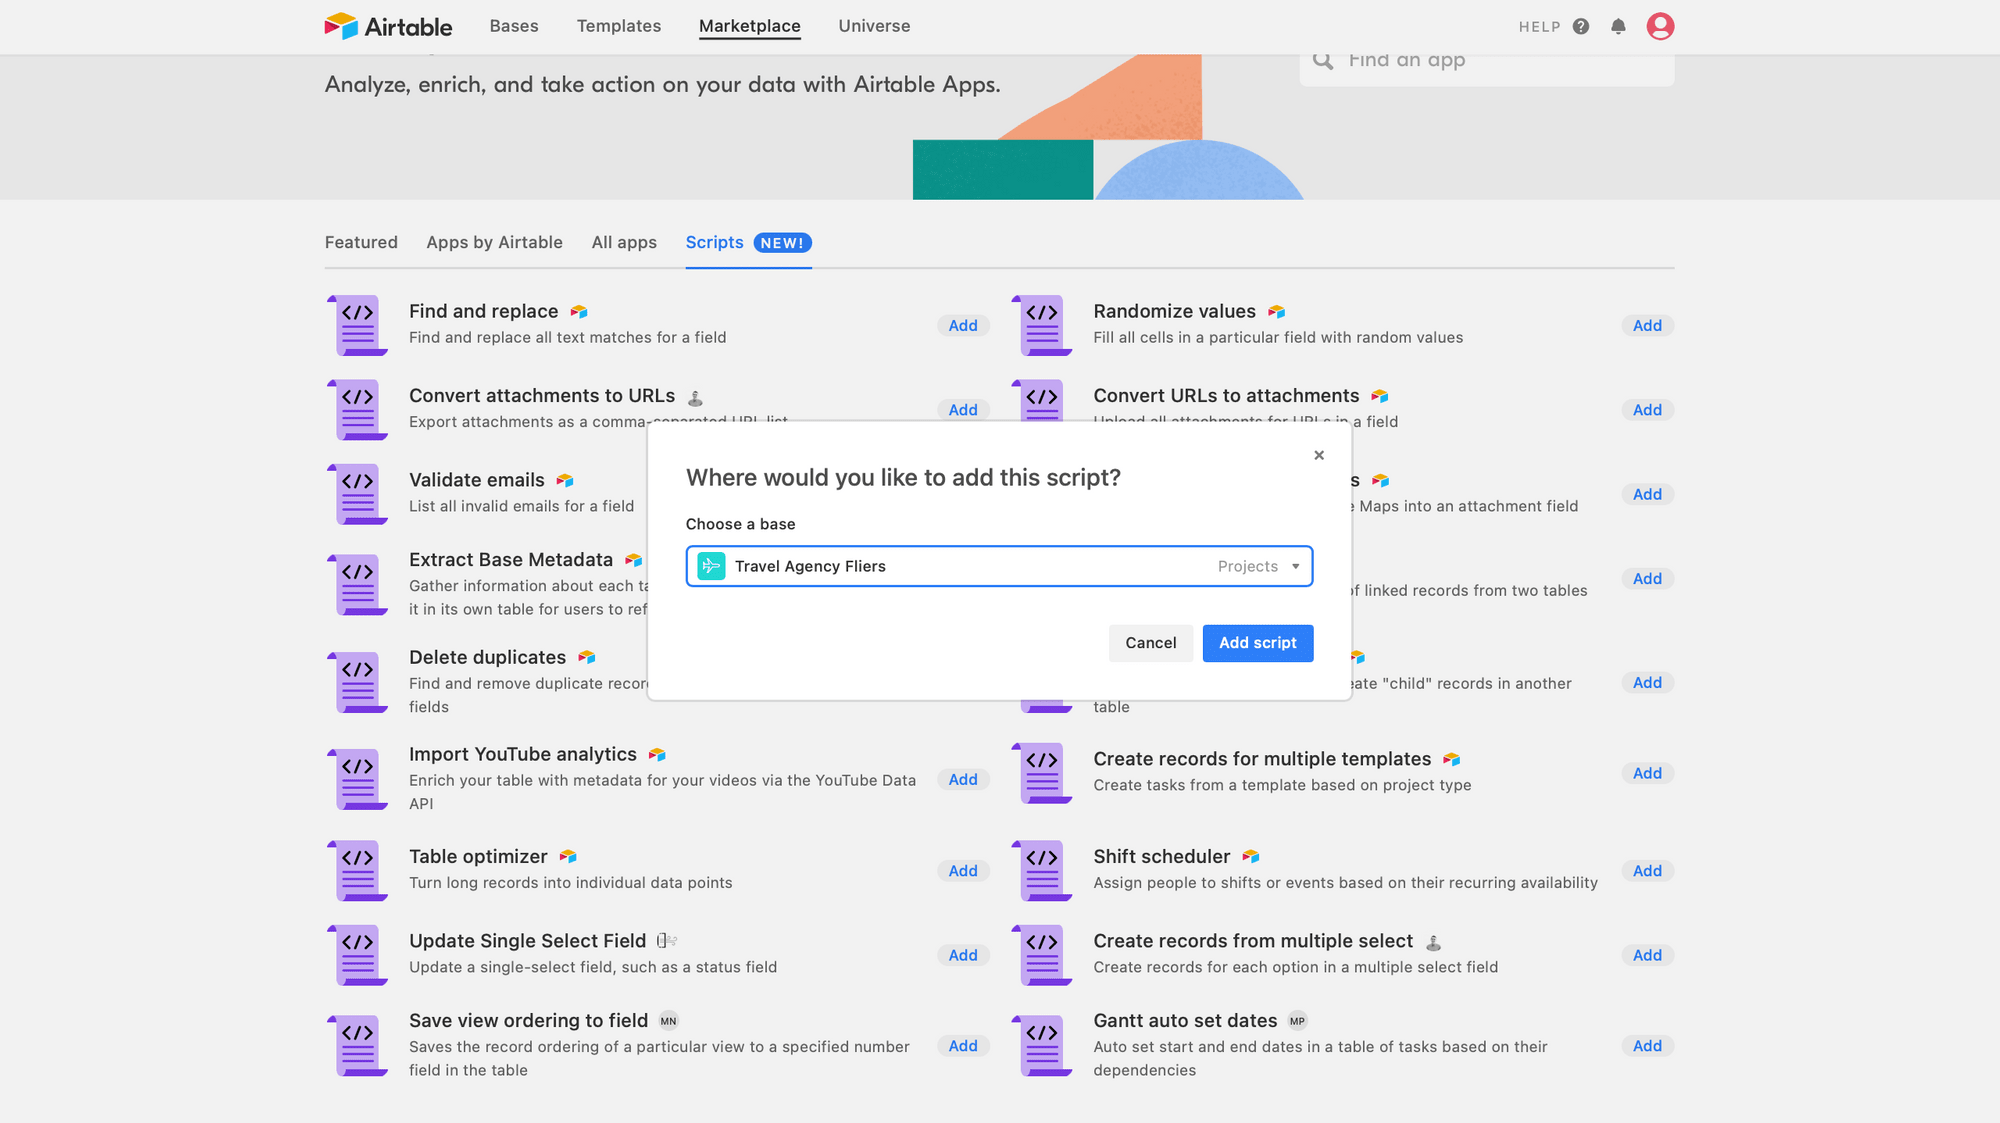Screen dimensions: 2000x1123
Task: Click the MN author badge on Save view ordering
Action: [669, 1021]
